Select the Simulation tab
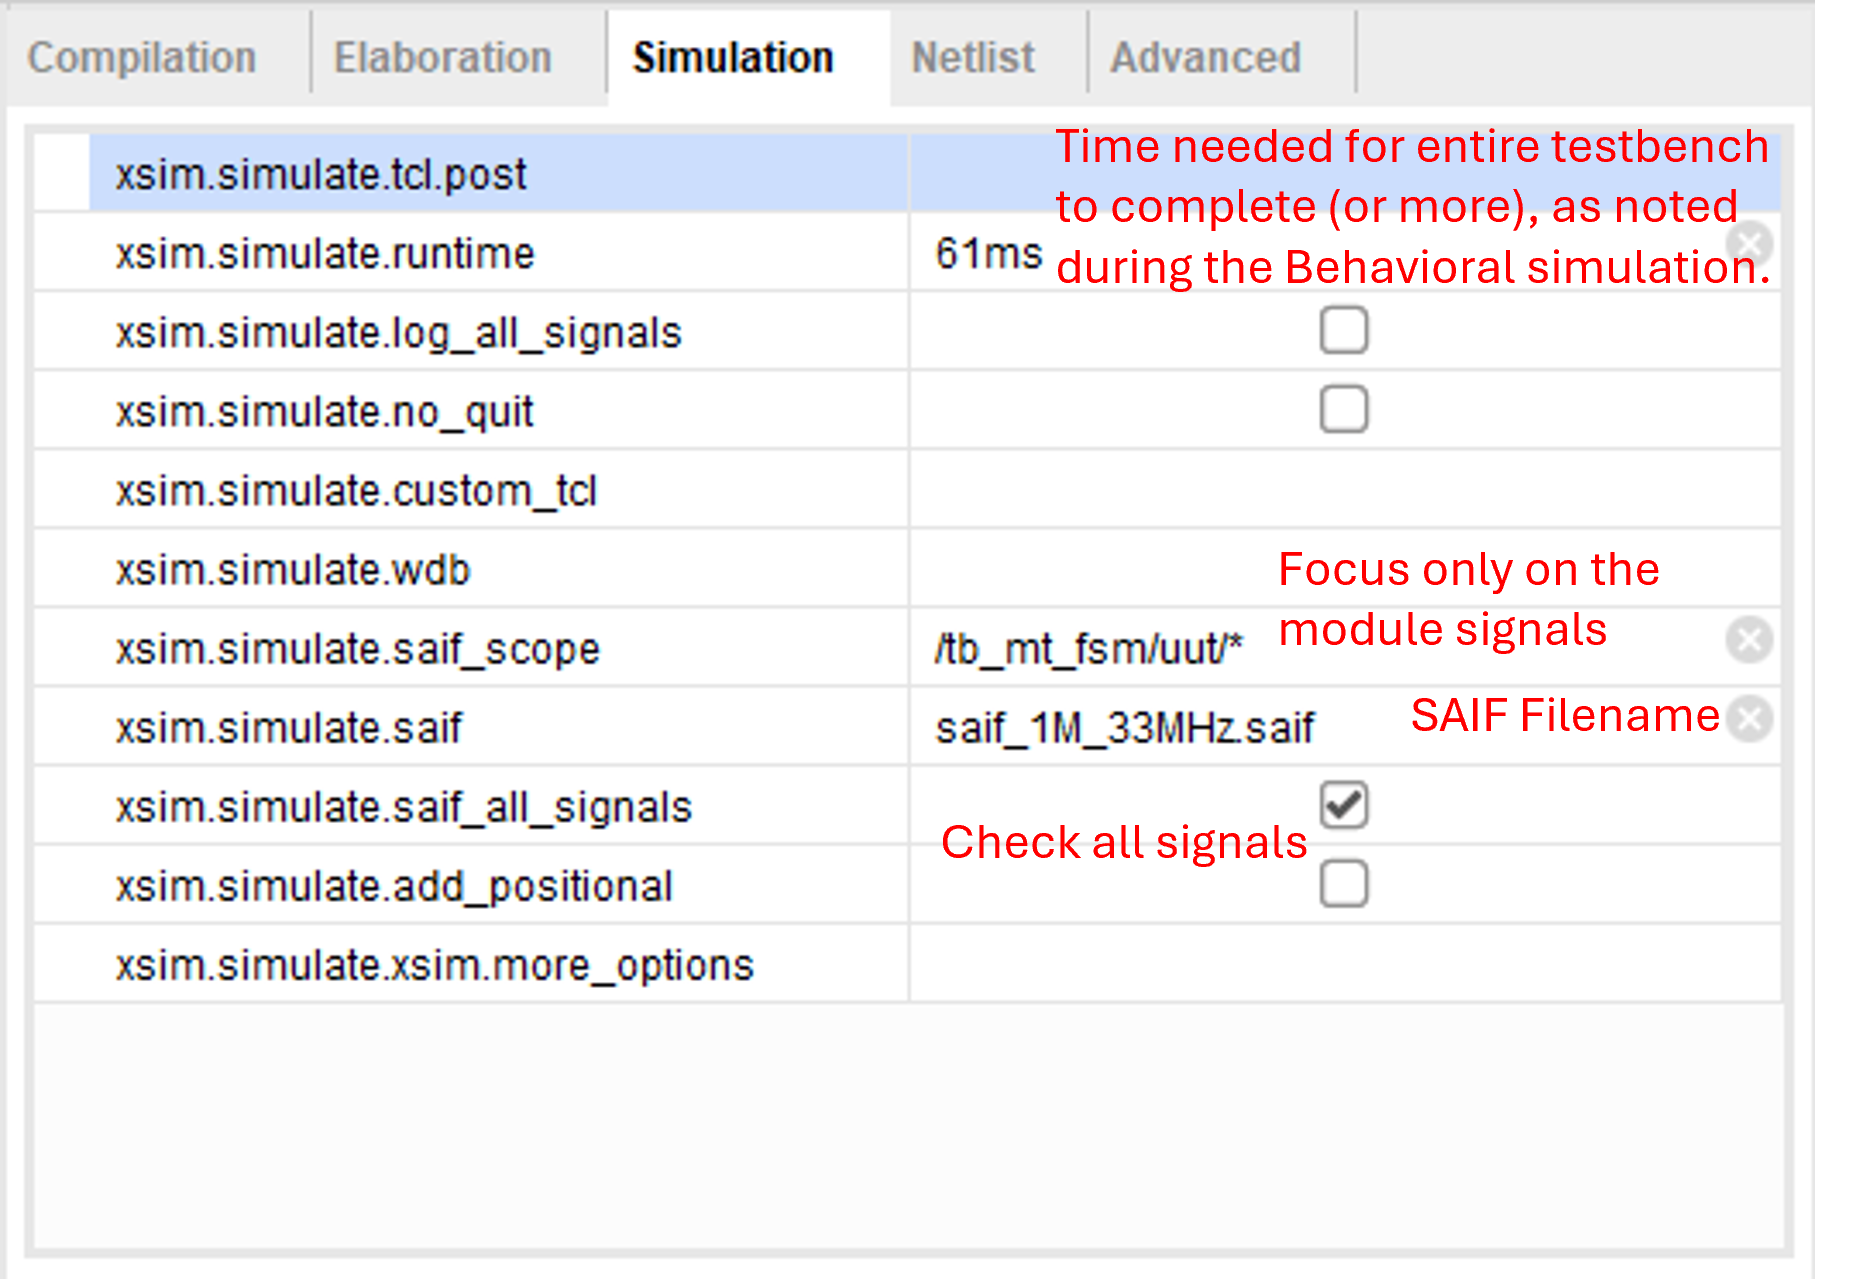1870x1279 pixels. coord(733,58)
